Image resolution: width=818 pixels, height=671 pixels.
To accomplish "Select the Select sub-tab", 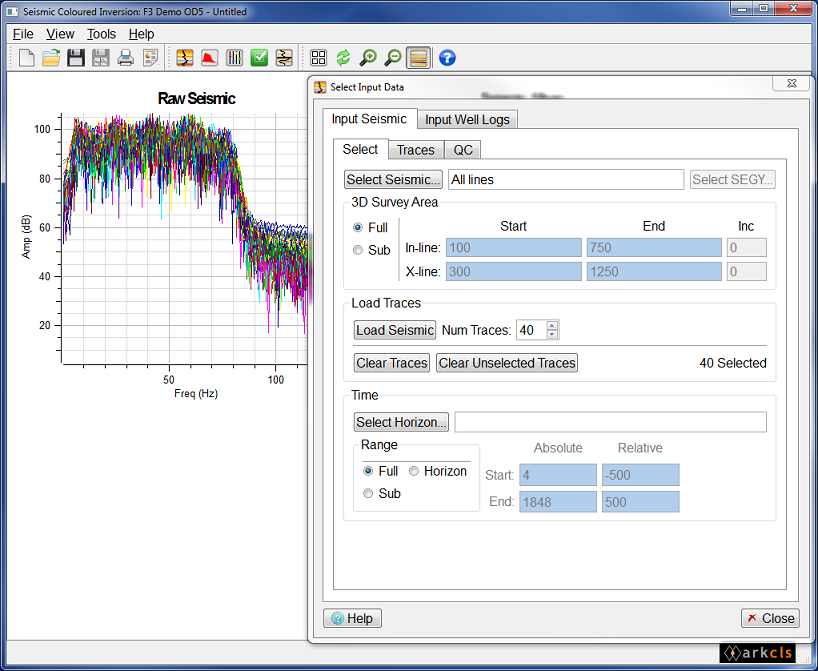I will pyautogui.click(x=360, y=149).
